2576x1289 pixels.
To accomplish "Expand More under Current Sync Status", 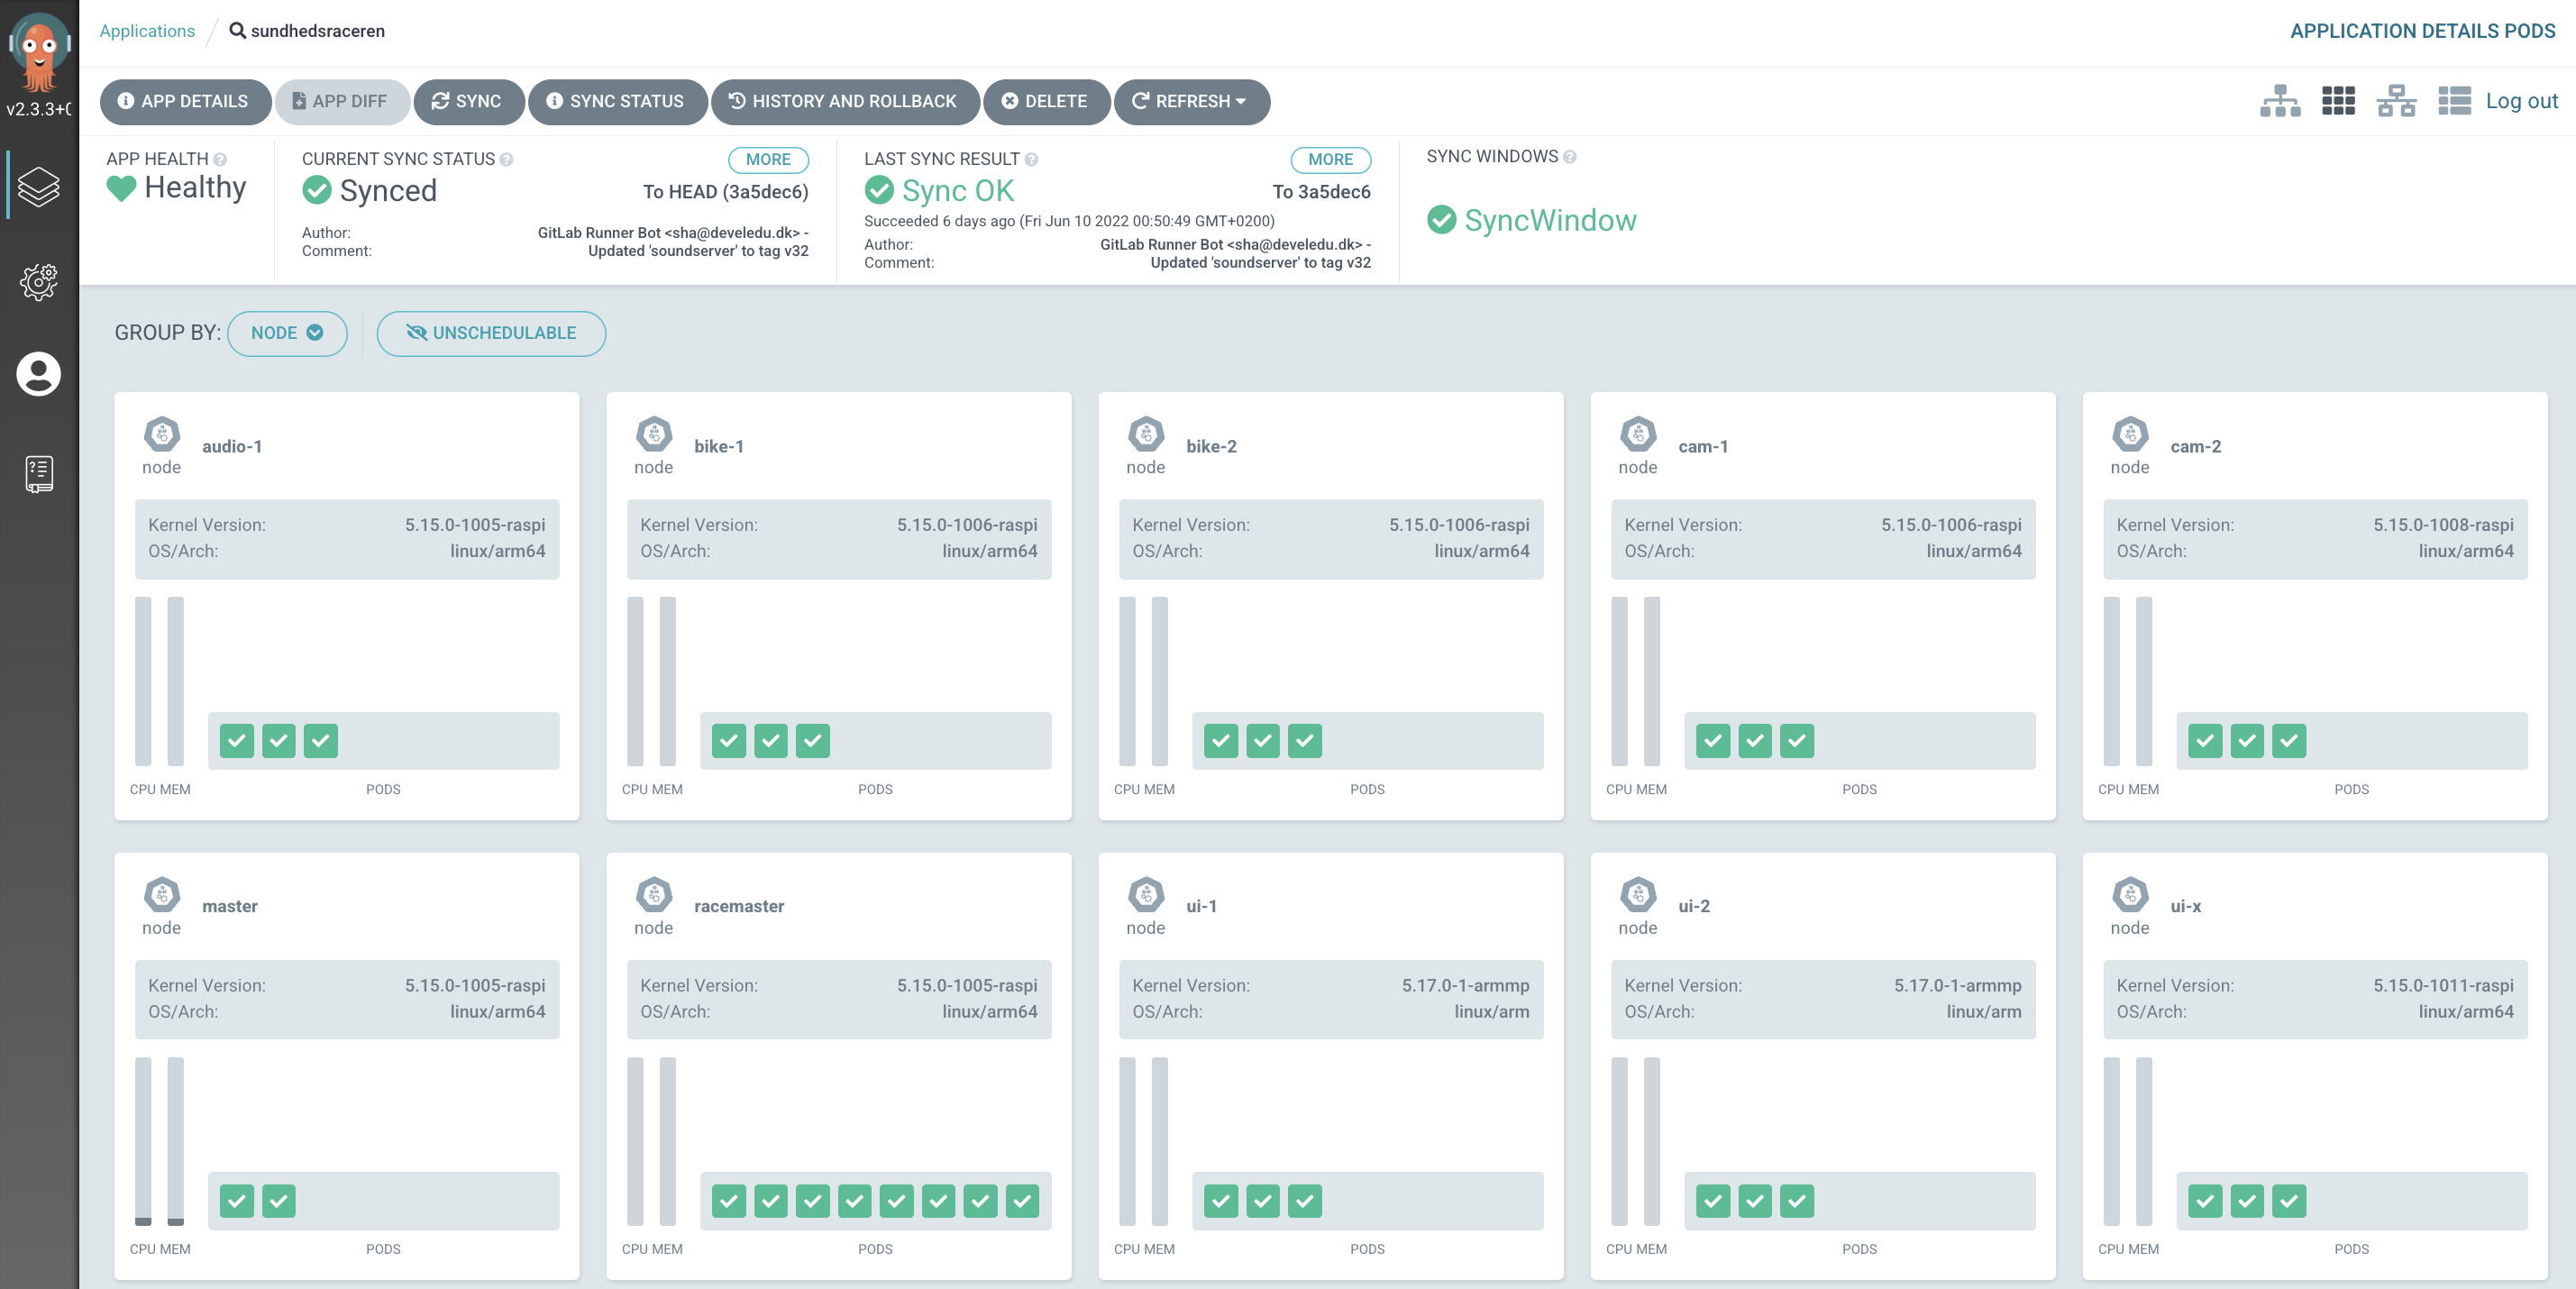I will [767, 159].
